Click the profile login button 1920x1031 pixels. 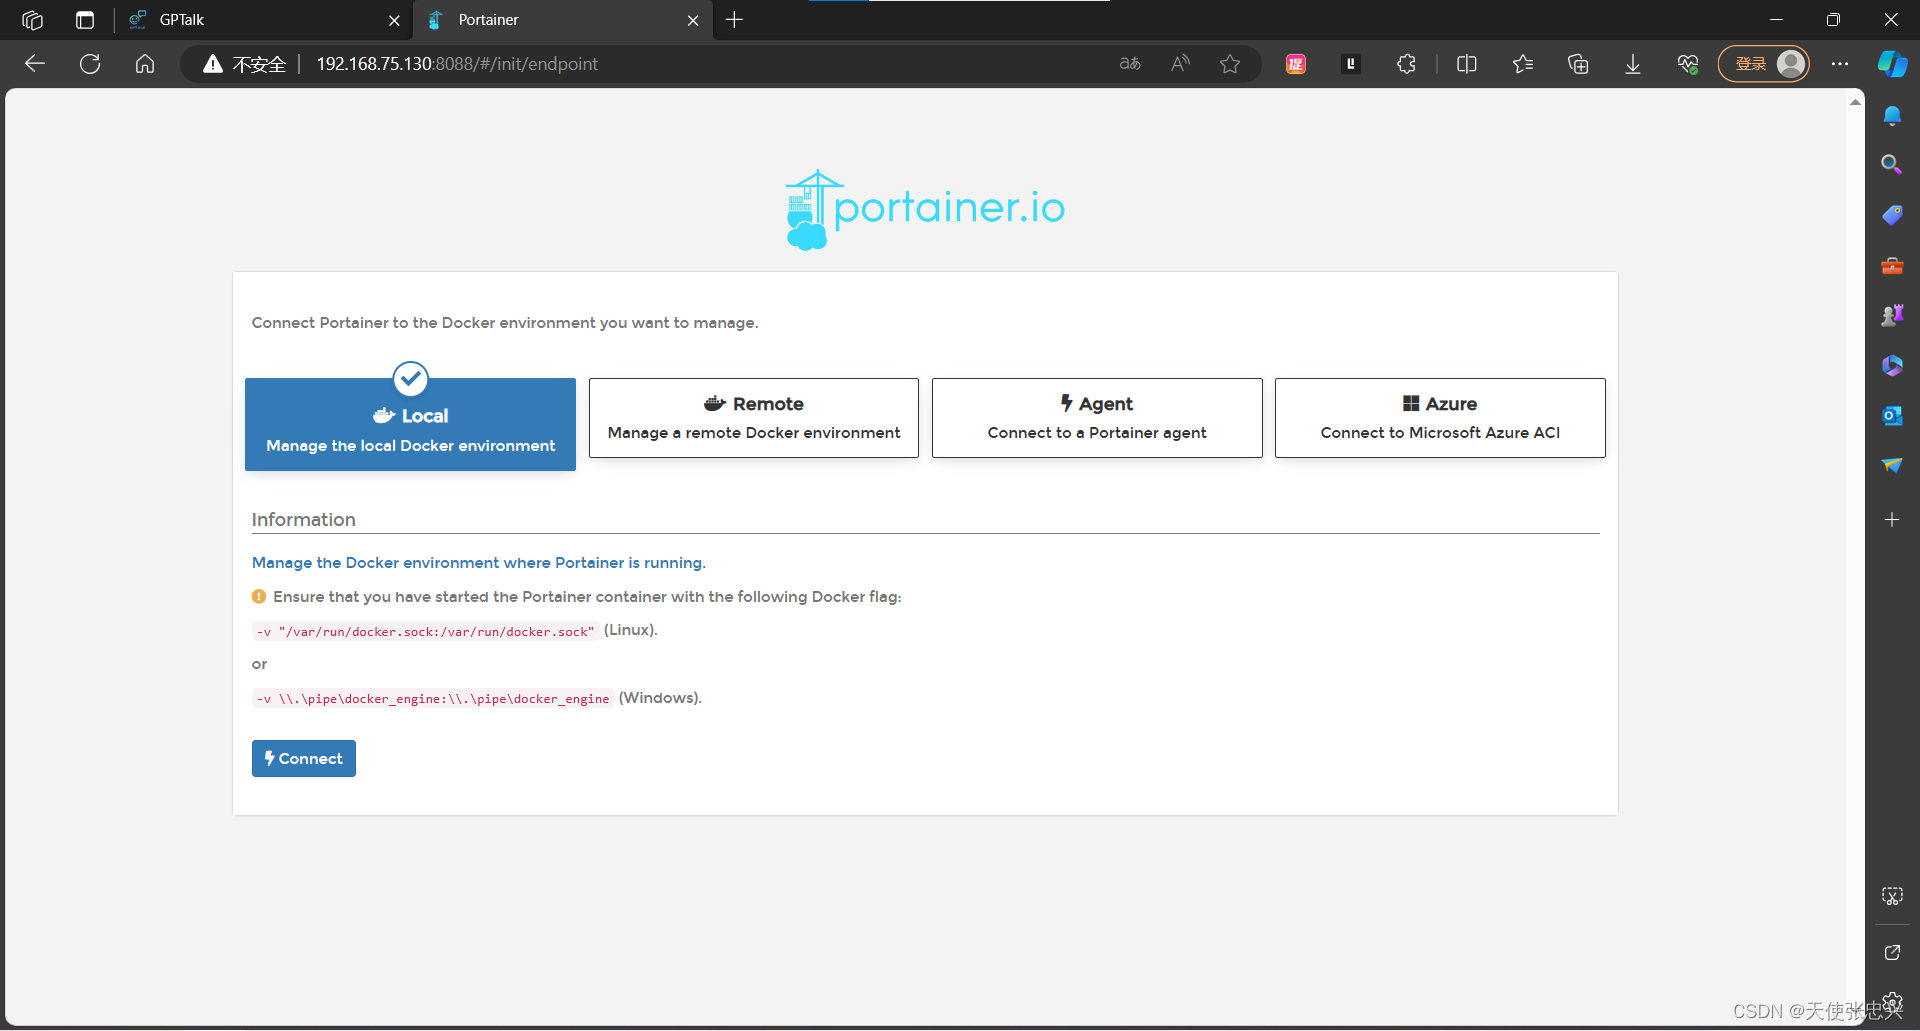point(1764,64)
